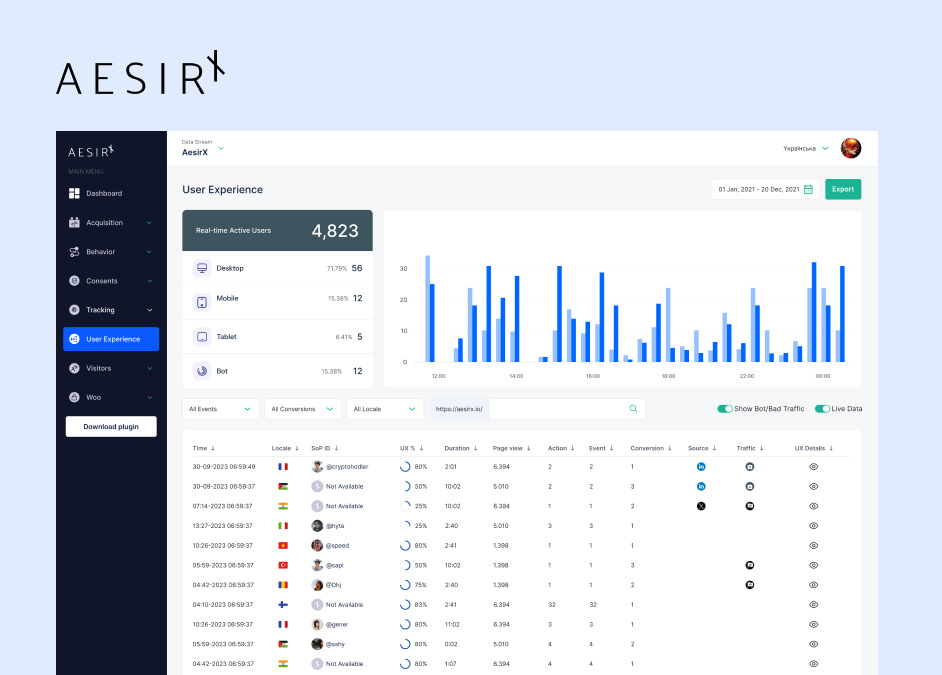The height and width of the screenshot is (675, 942).
Task: Click the calendar icon in date range
Action: (808, 189)
